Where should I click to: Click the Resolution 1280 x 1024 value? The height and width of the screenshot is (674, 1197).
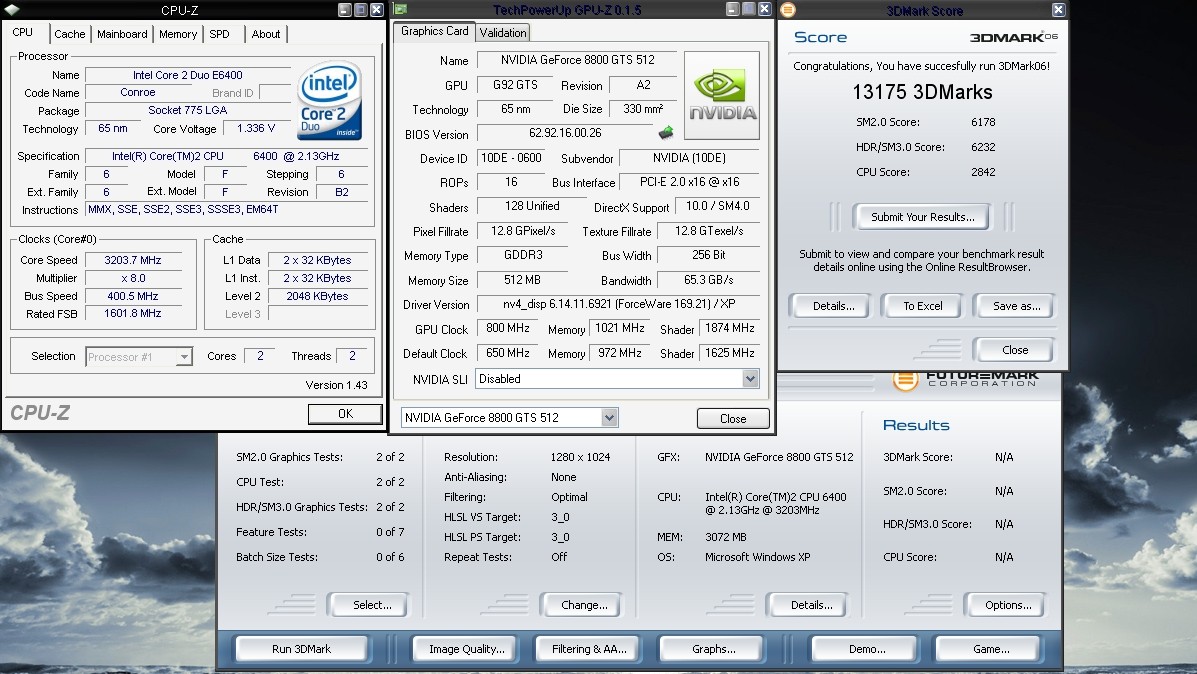click(580, 457)
